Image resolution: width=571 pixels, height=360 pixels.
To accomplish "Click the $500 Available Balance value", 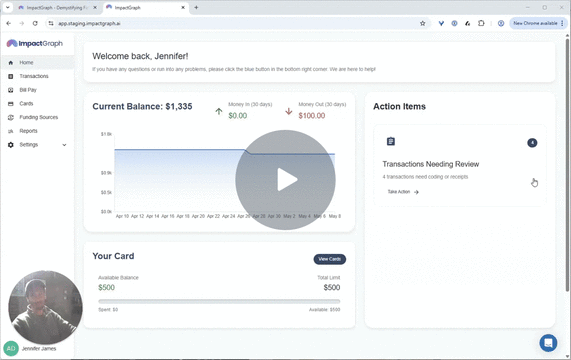I will coord(106,288).
